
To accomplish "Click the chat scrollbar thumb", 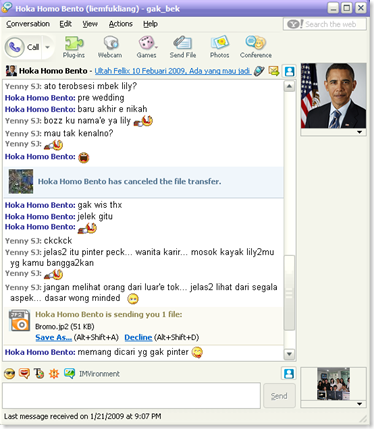I will (289, 293).
